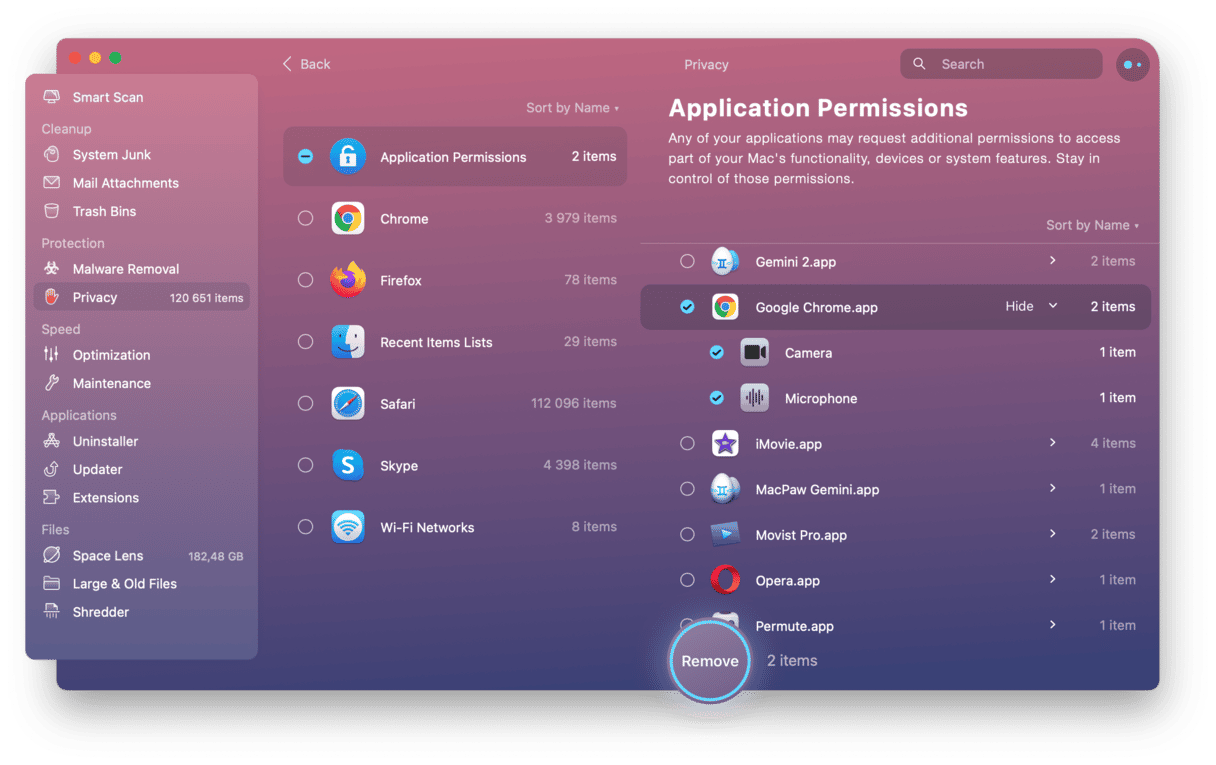Check the iMovie.app checkbox
1216x765 pixels.
[x=687, y=443]
